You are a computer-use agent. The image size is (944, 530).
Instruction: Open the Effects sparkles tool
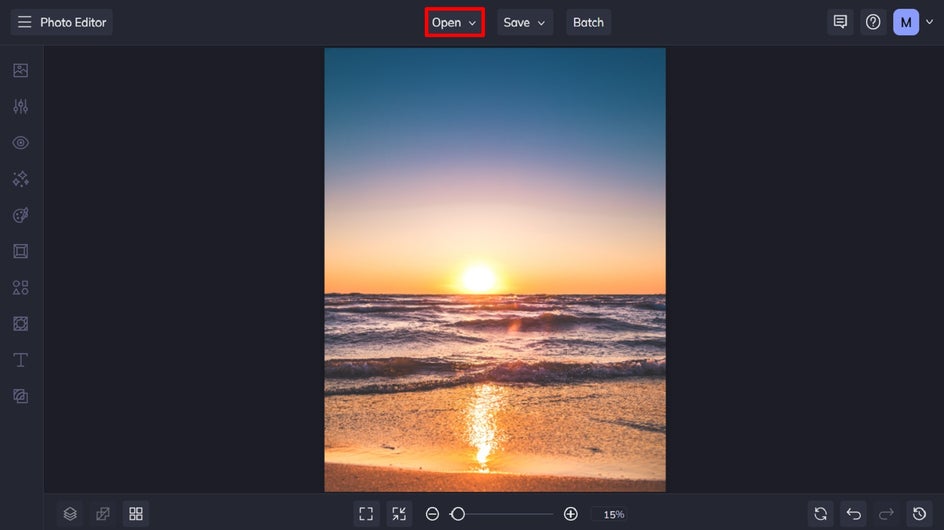20,179
